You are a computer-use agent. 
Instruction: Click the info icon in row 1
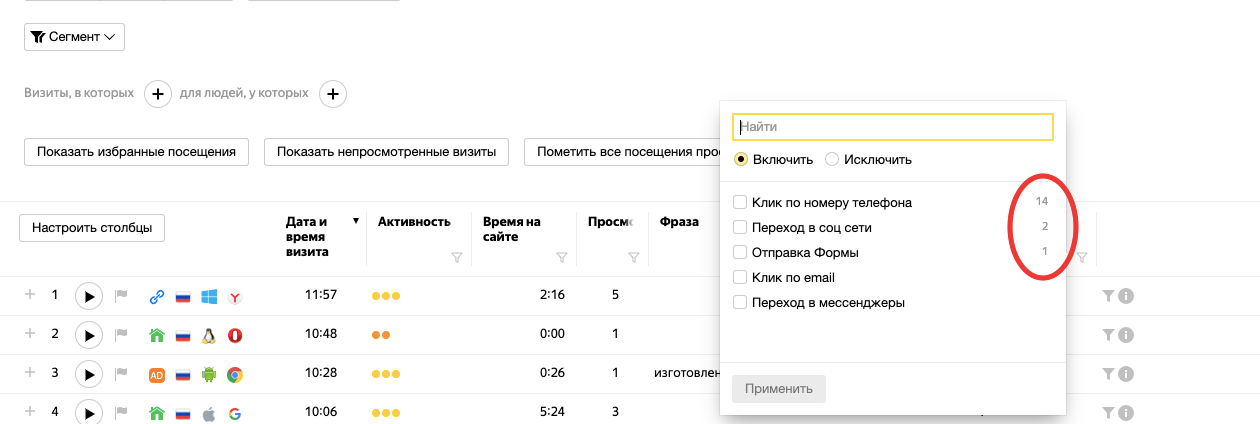tap(1125, 296)
